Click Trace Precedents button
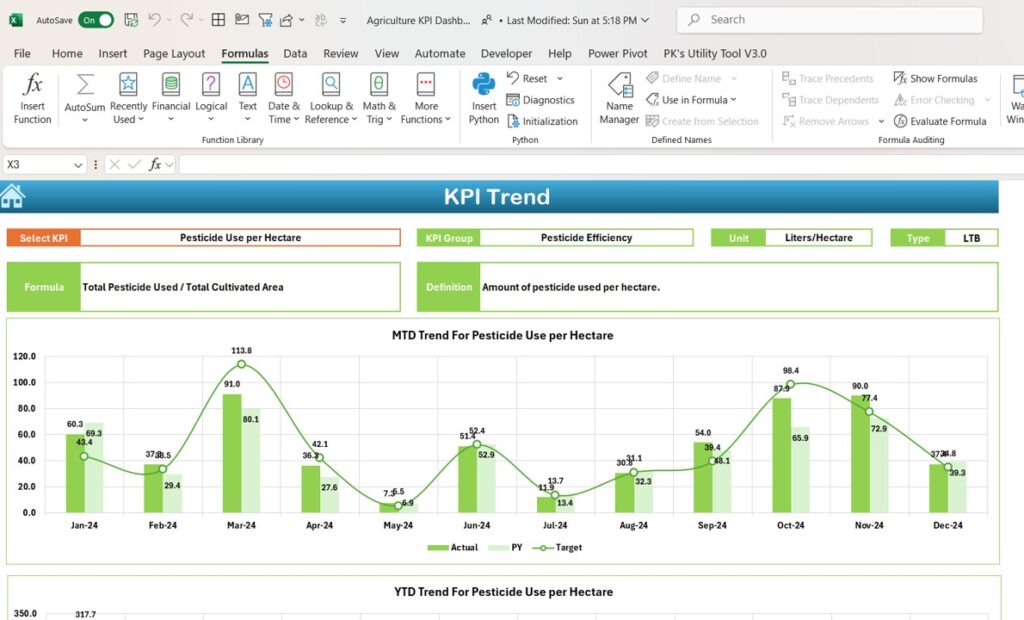Viewport: 1024px width, 620px height. (827, 78)
